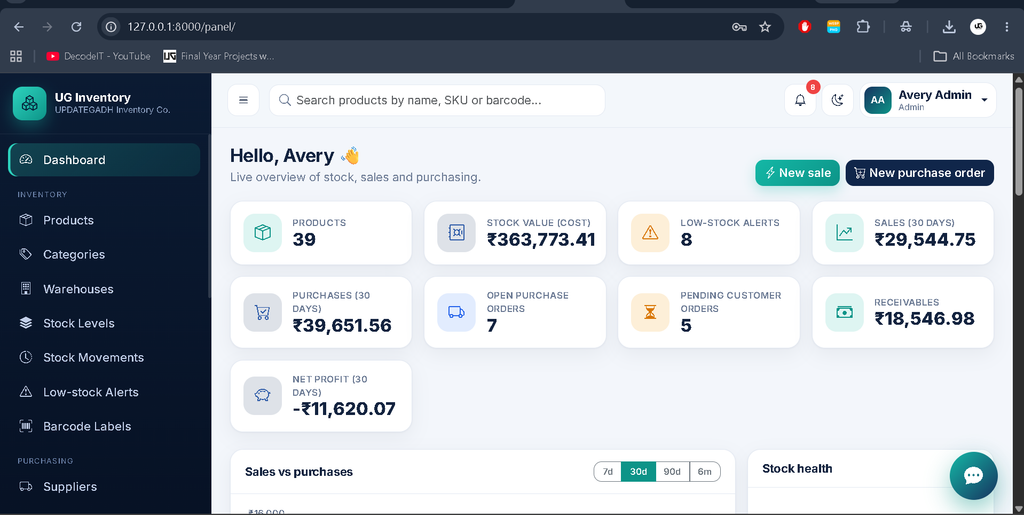The image size is (1024, 515).
Task: Open browser downloads icon
Action: 949,27
